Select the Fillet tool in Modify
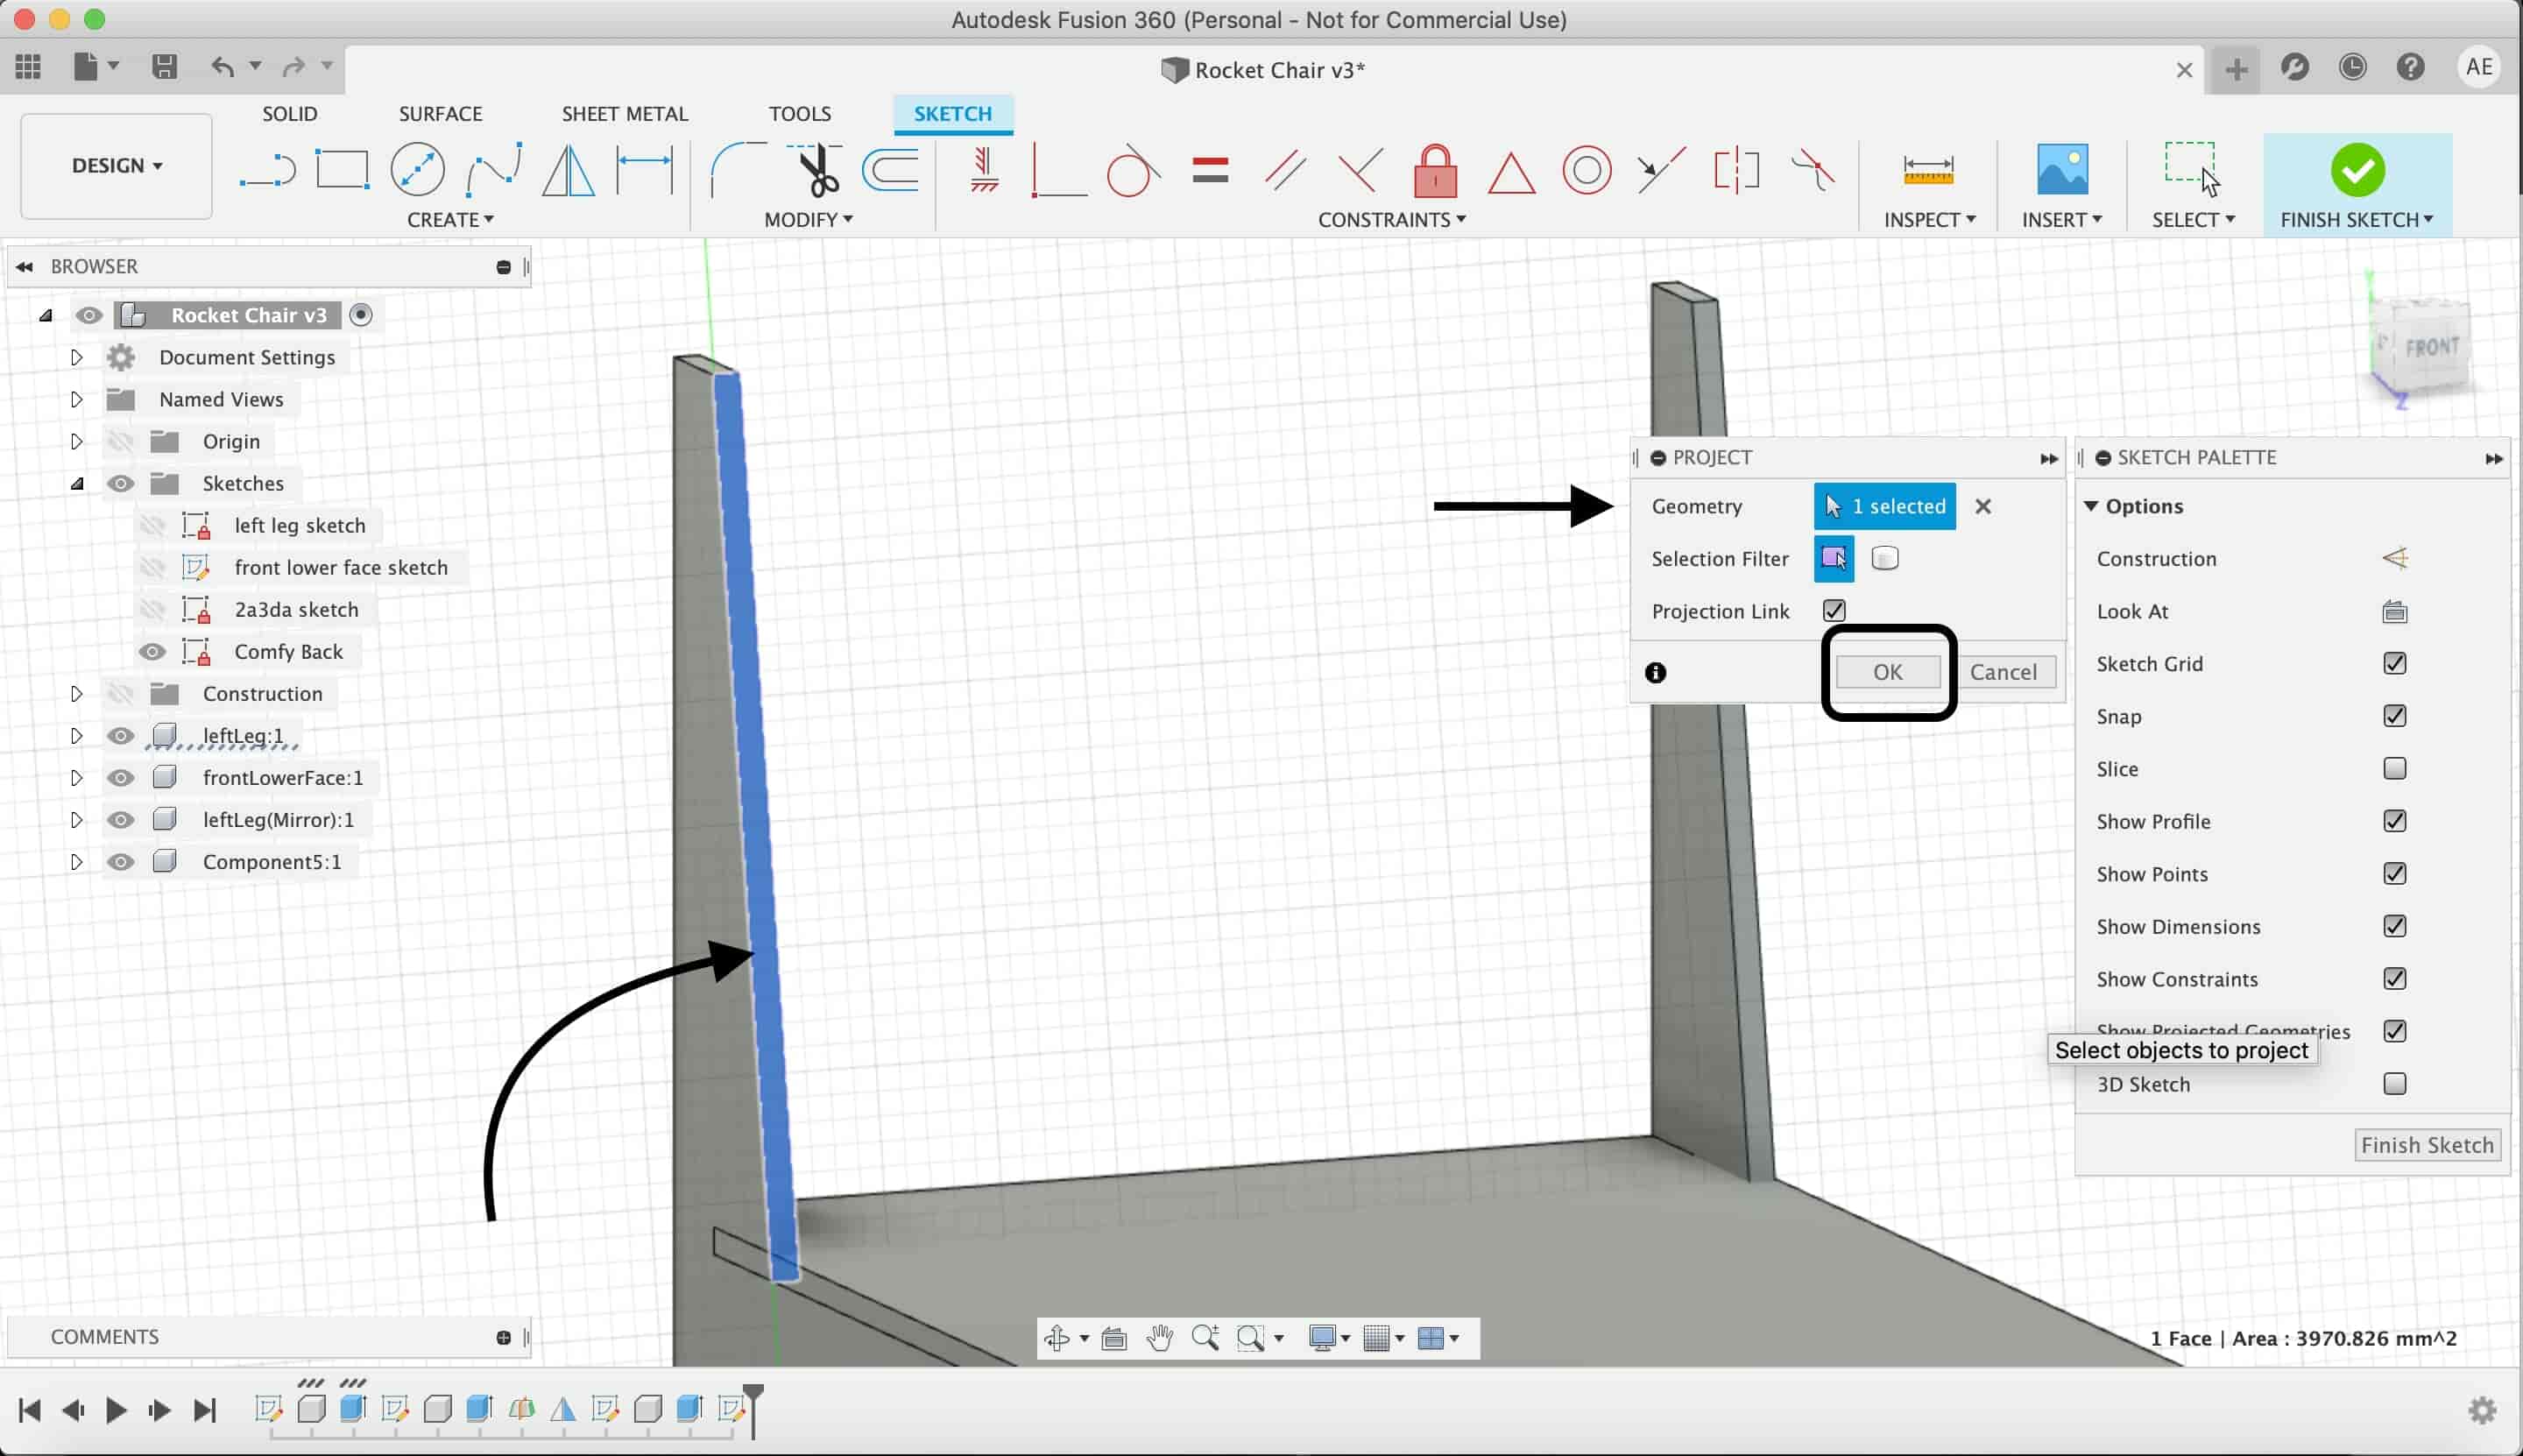2523x1456 pixels. coord(738,169)
